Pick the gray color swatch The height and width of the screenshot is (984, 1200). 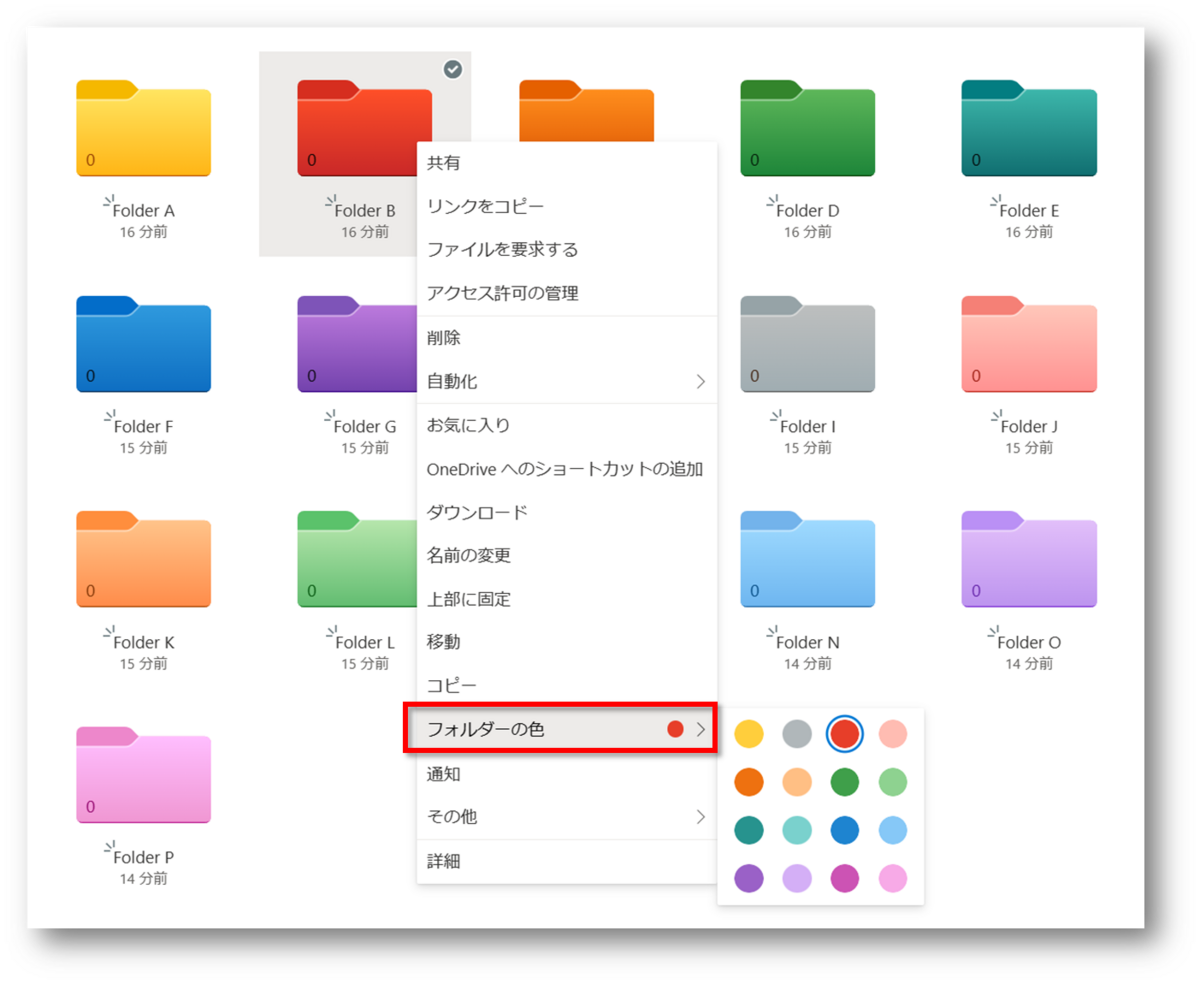tap(797, 734)
